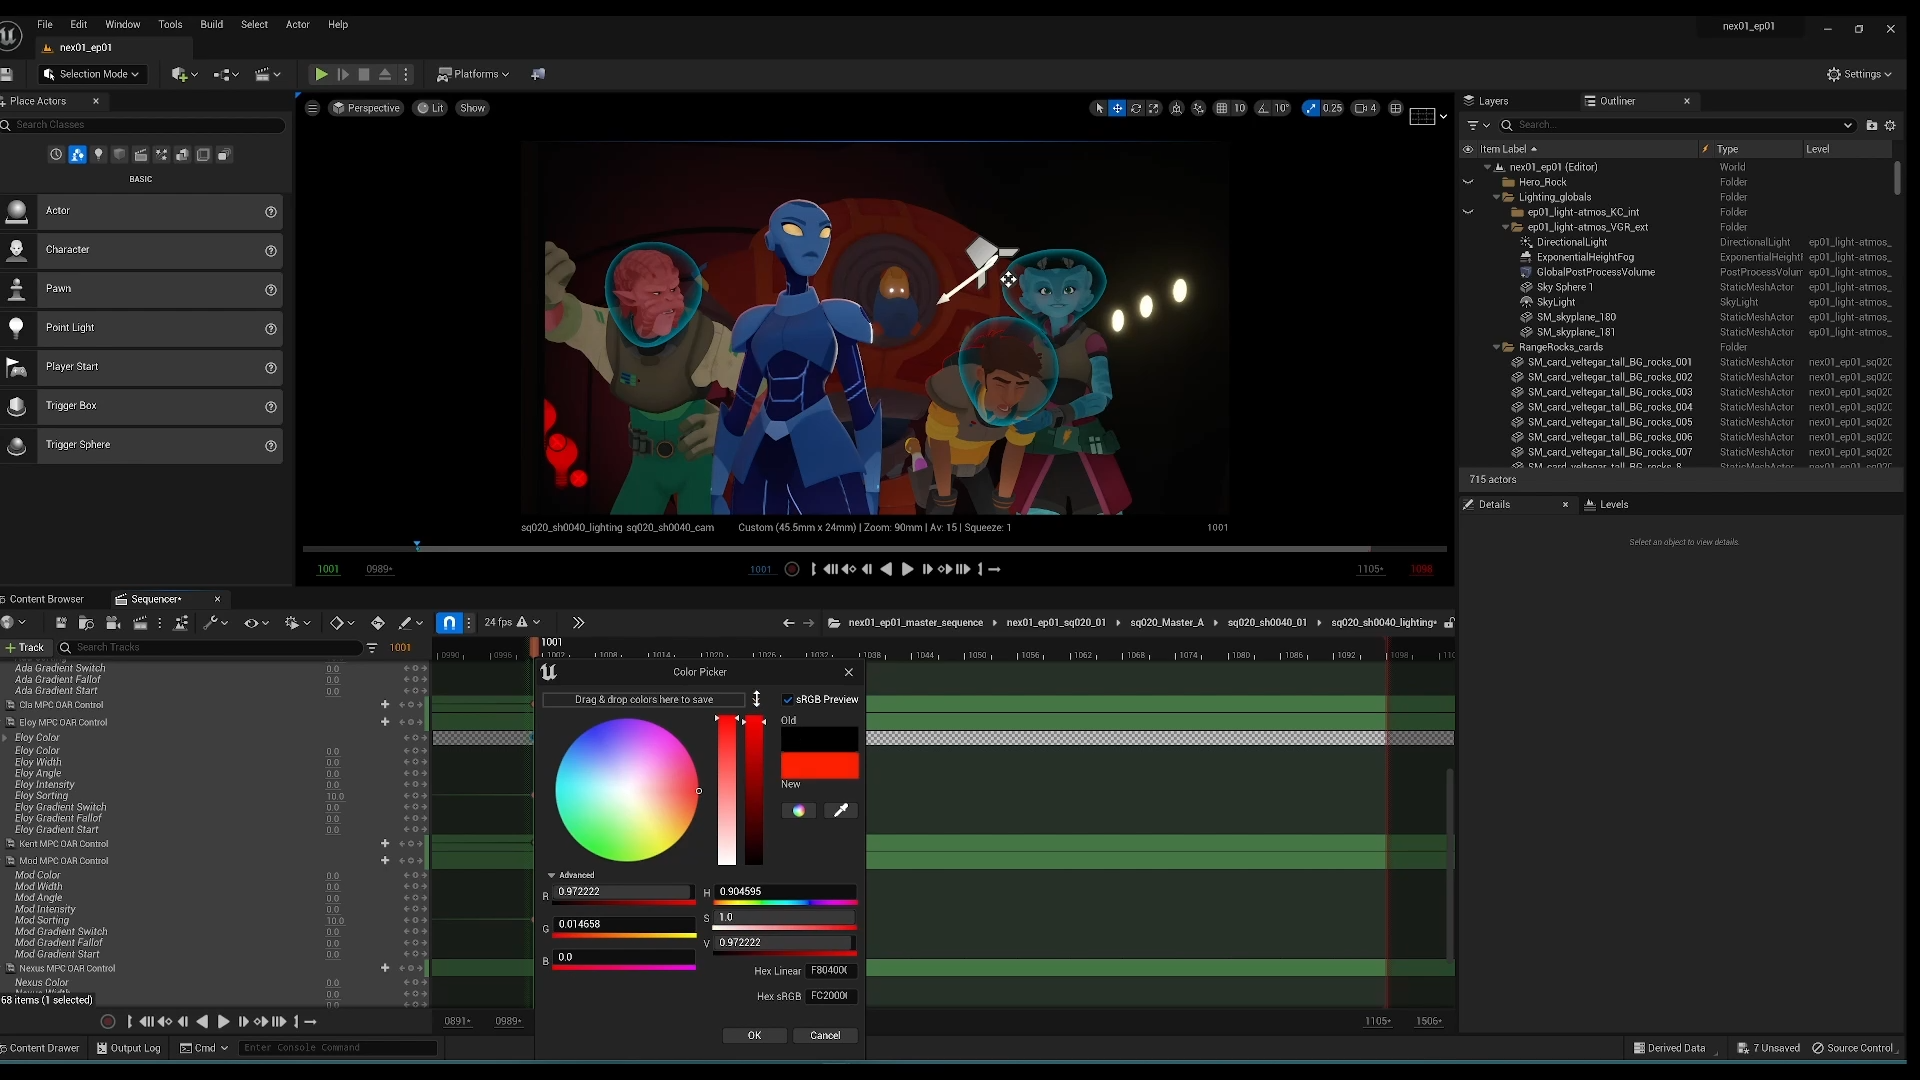Image resolution: width=1920 pixels, height=1080 pixels.
Task: Click viewport play forward button
Action: coord(907,569)
